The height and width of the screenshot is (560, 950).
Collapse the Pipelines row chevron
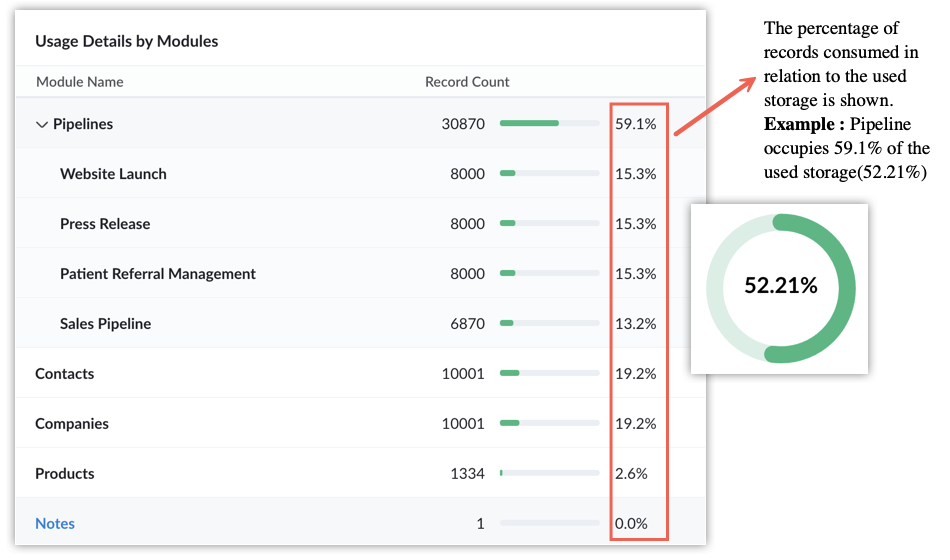[41, 124]
